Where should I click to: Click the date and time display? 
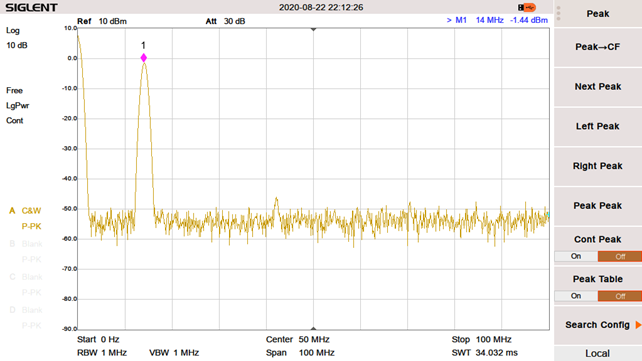point(321,7)
